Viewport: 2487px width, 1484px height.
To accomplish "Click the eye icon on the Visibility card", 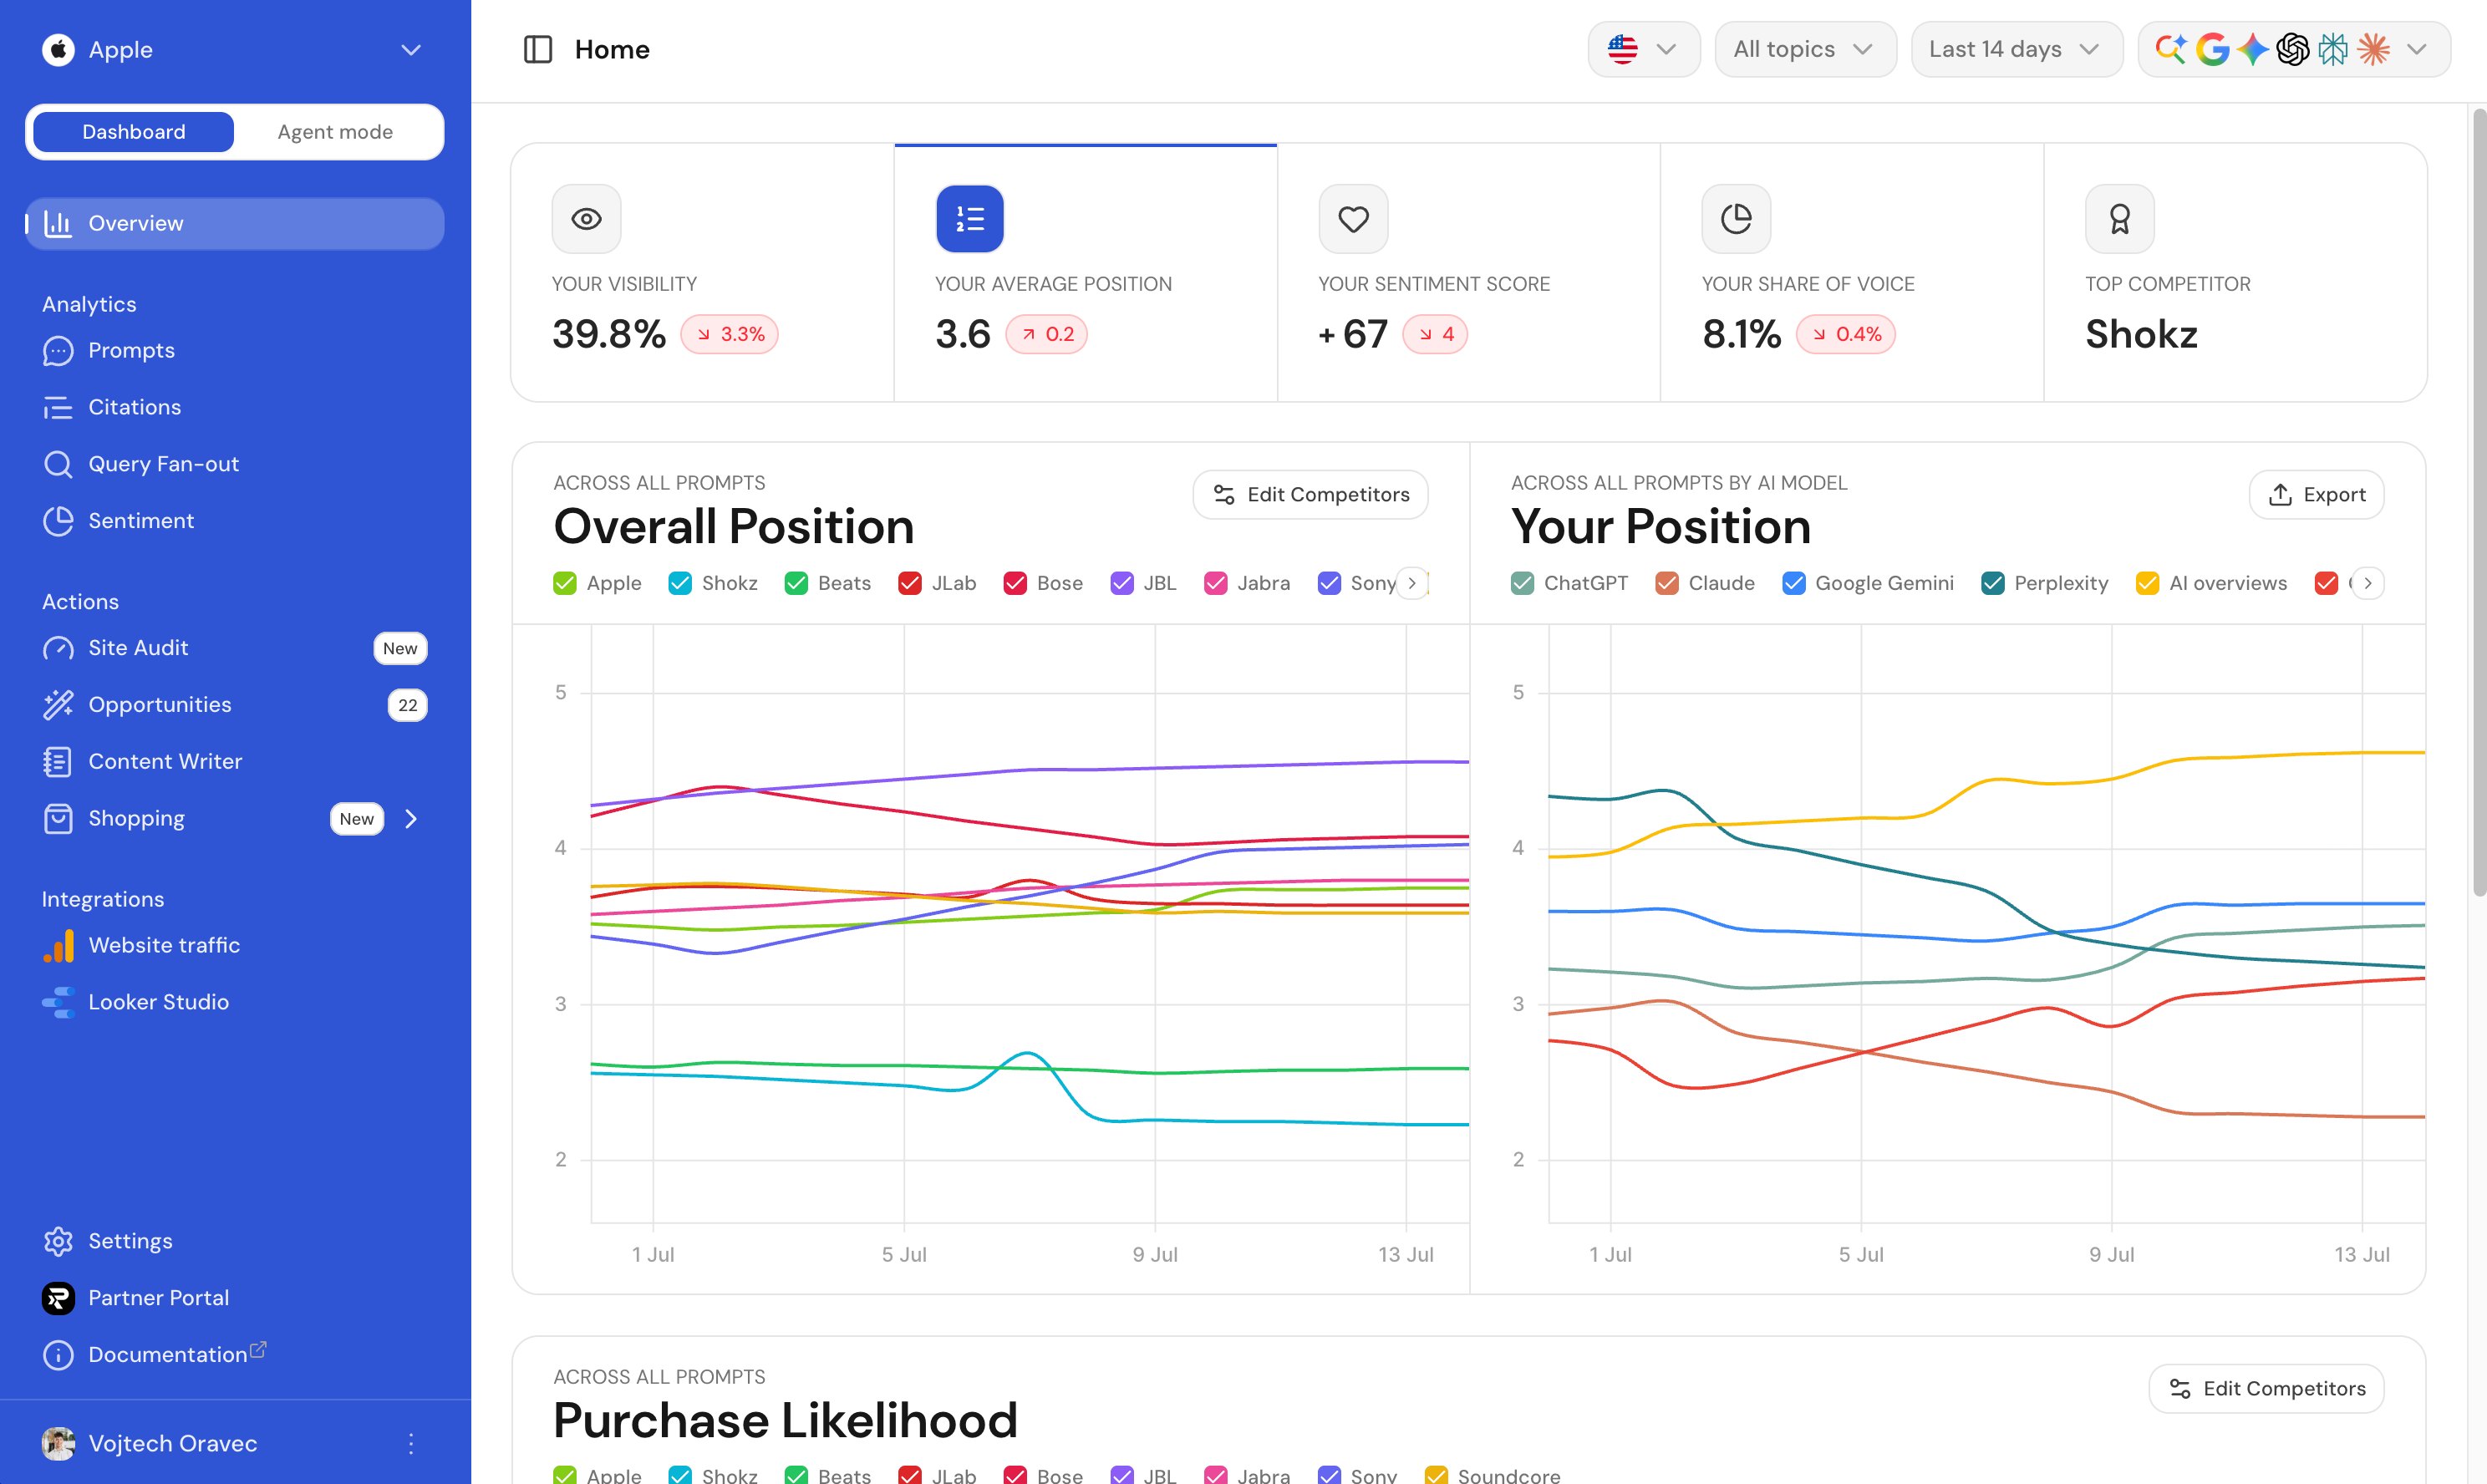I will tap(586, 218).
